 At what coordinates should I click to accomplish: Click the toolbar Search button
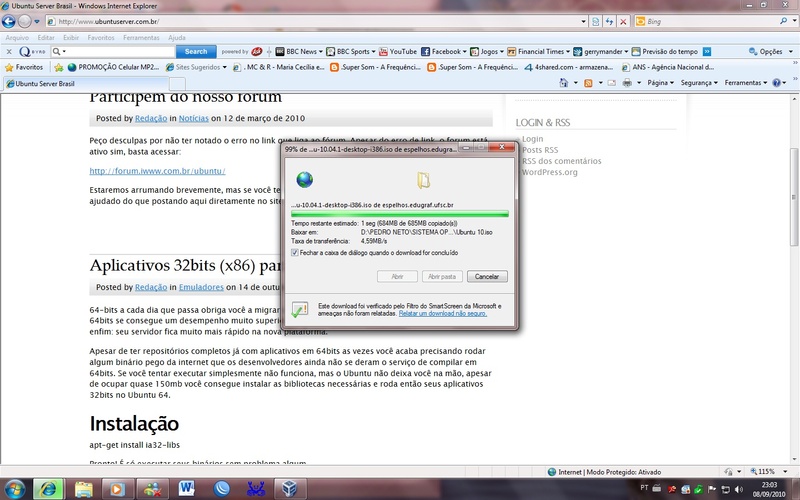pos(196,52)
